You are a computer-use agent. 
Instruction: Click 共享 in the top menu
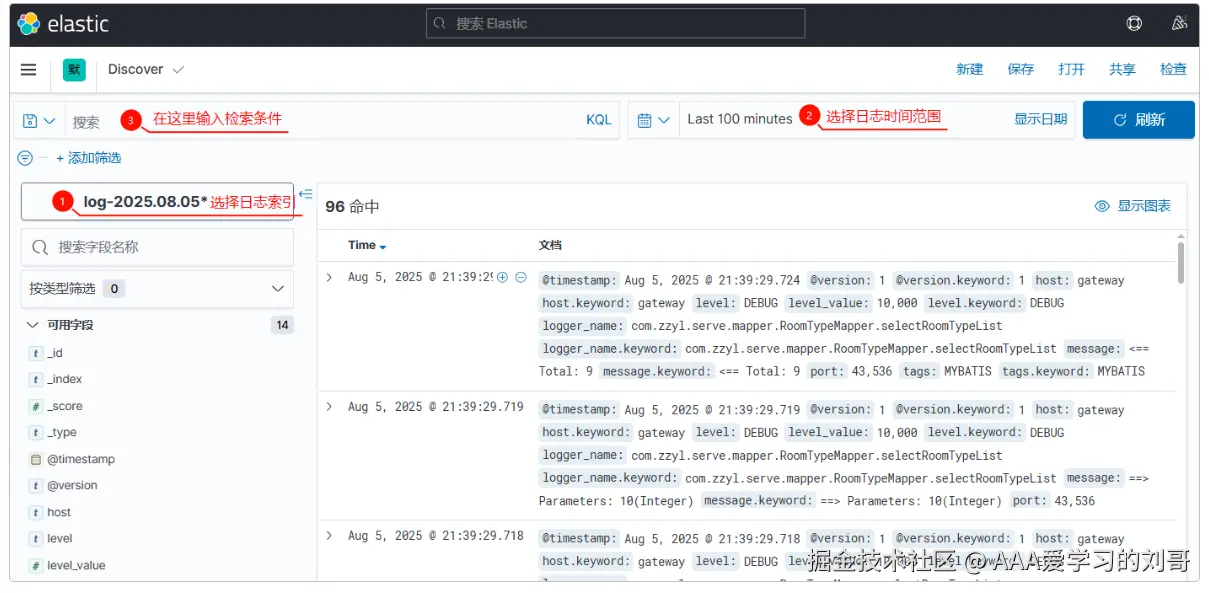click(1122, 69)
